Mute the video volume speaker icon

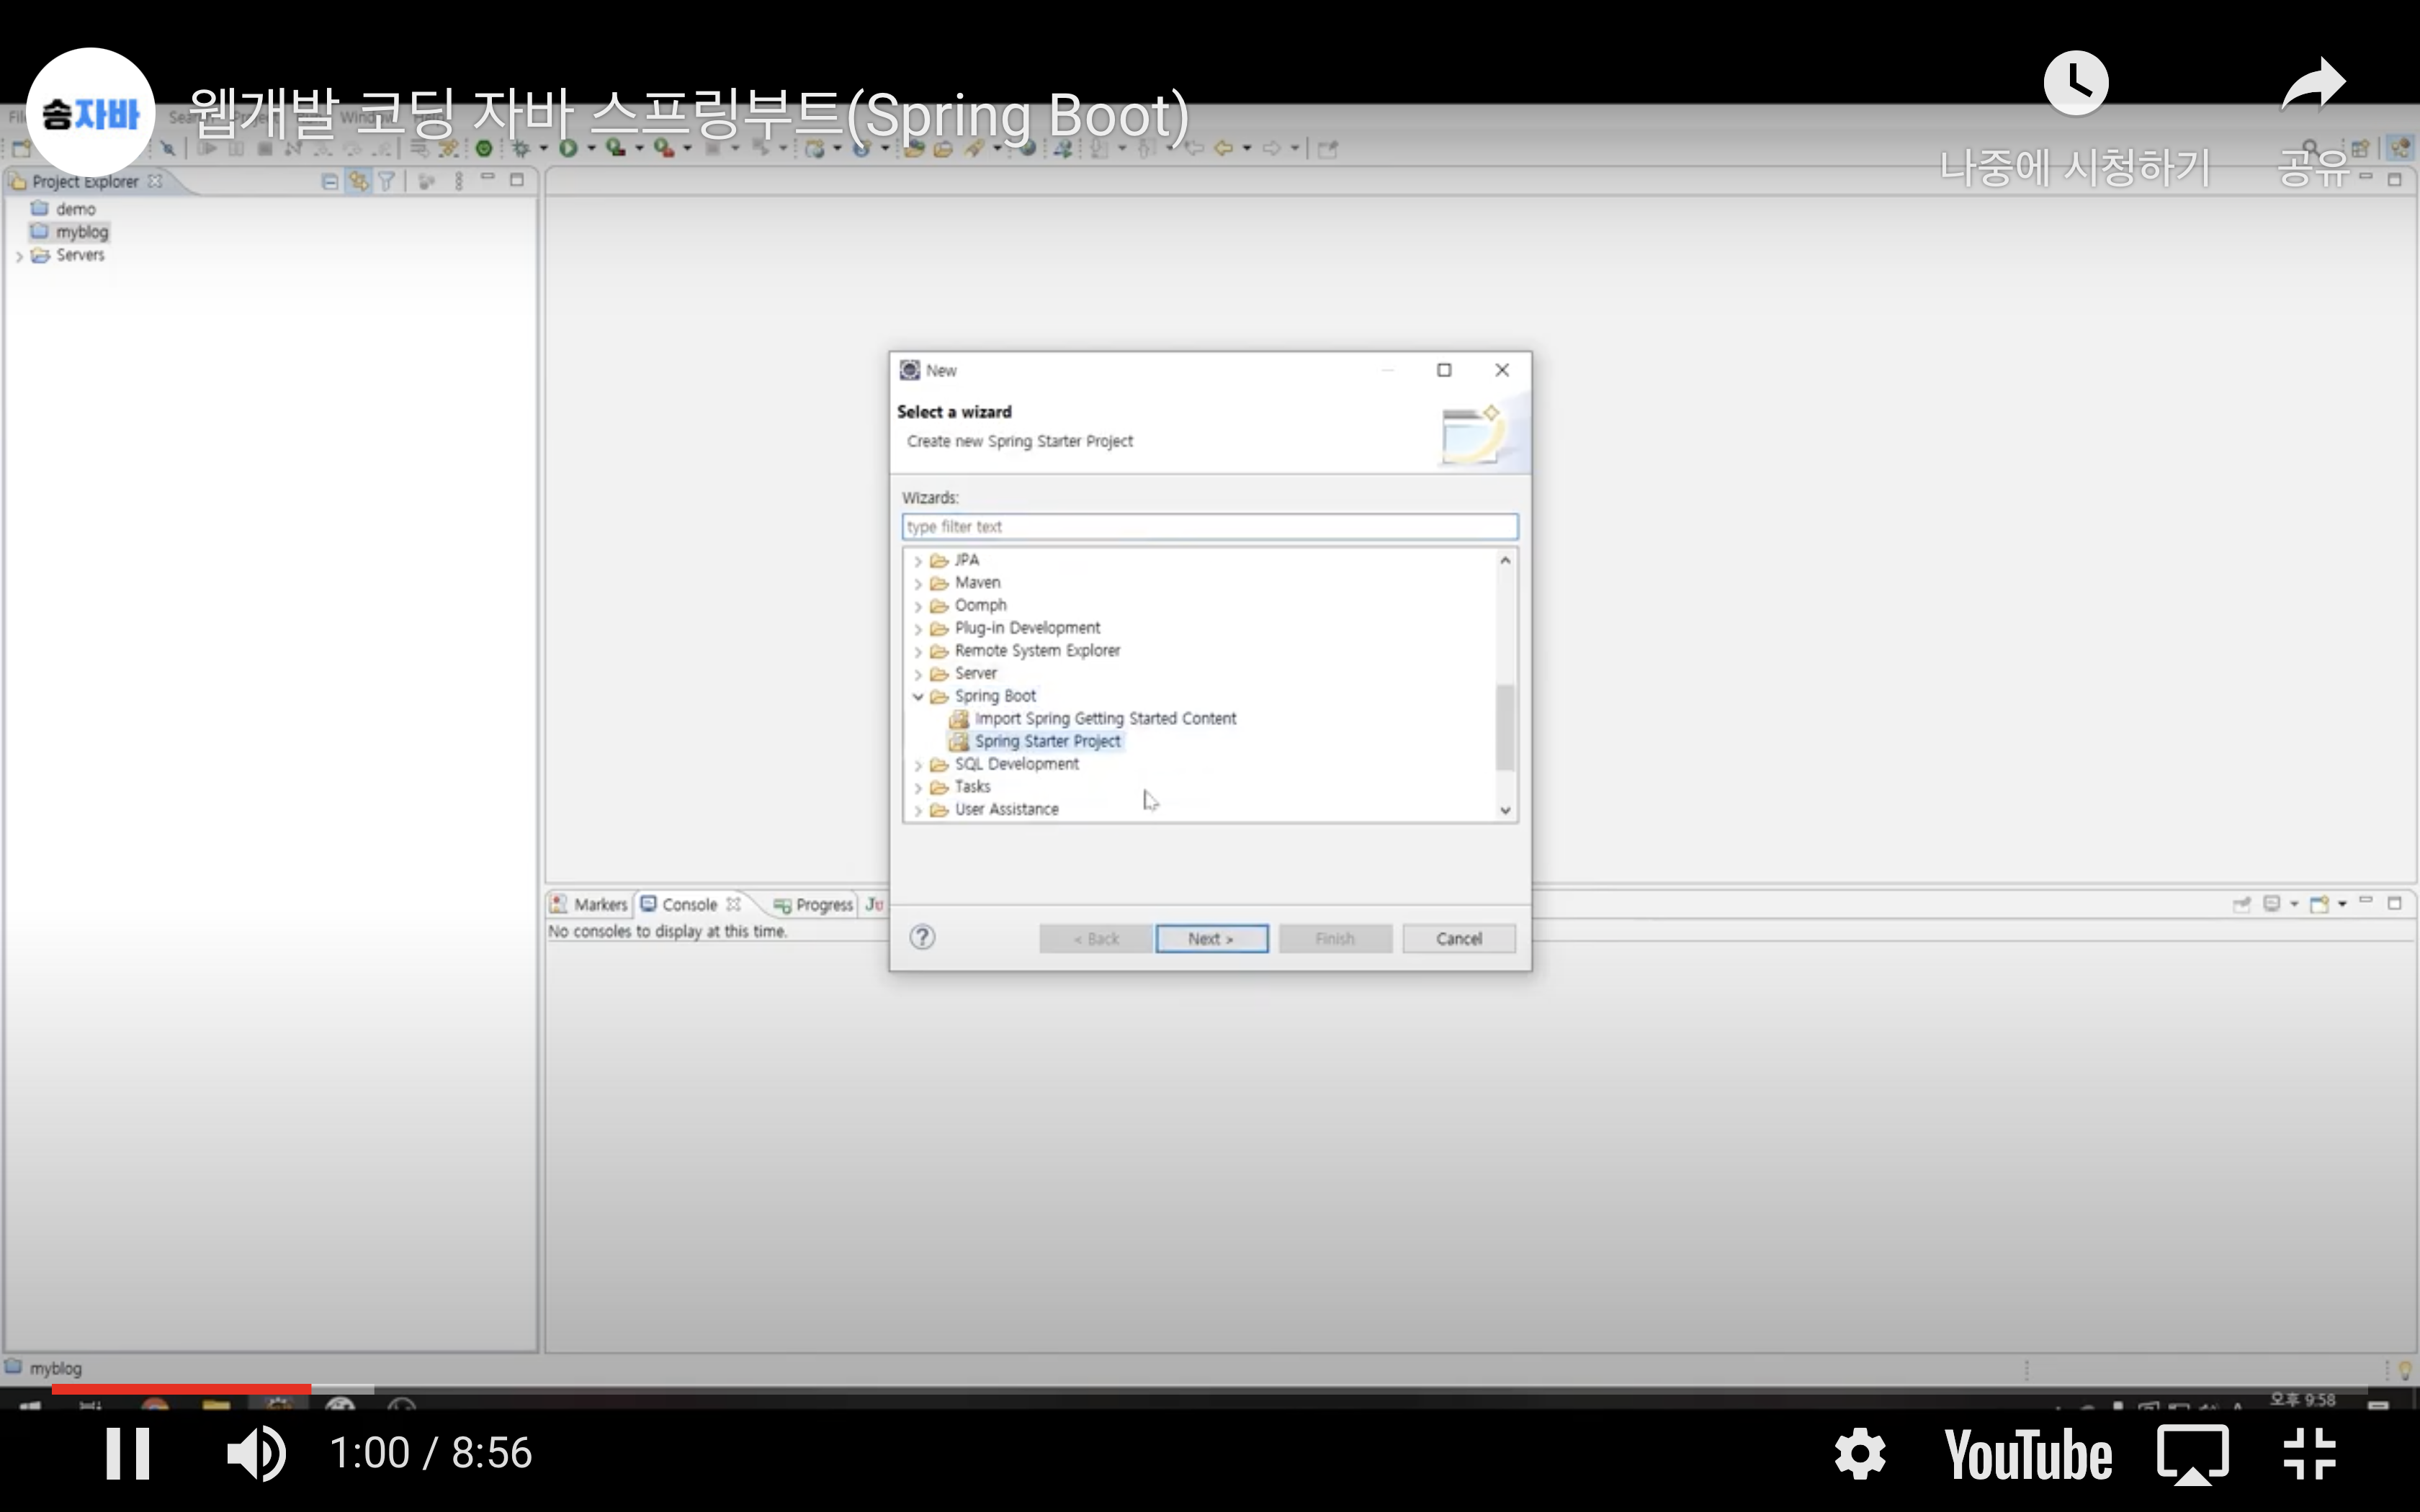[x=256, y=1453]
